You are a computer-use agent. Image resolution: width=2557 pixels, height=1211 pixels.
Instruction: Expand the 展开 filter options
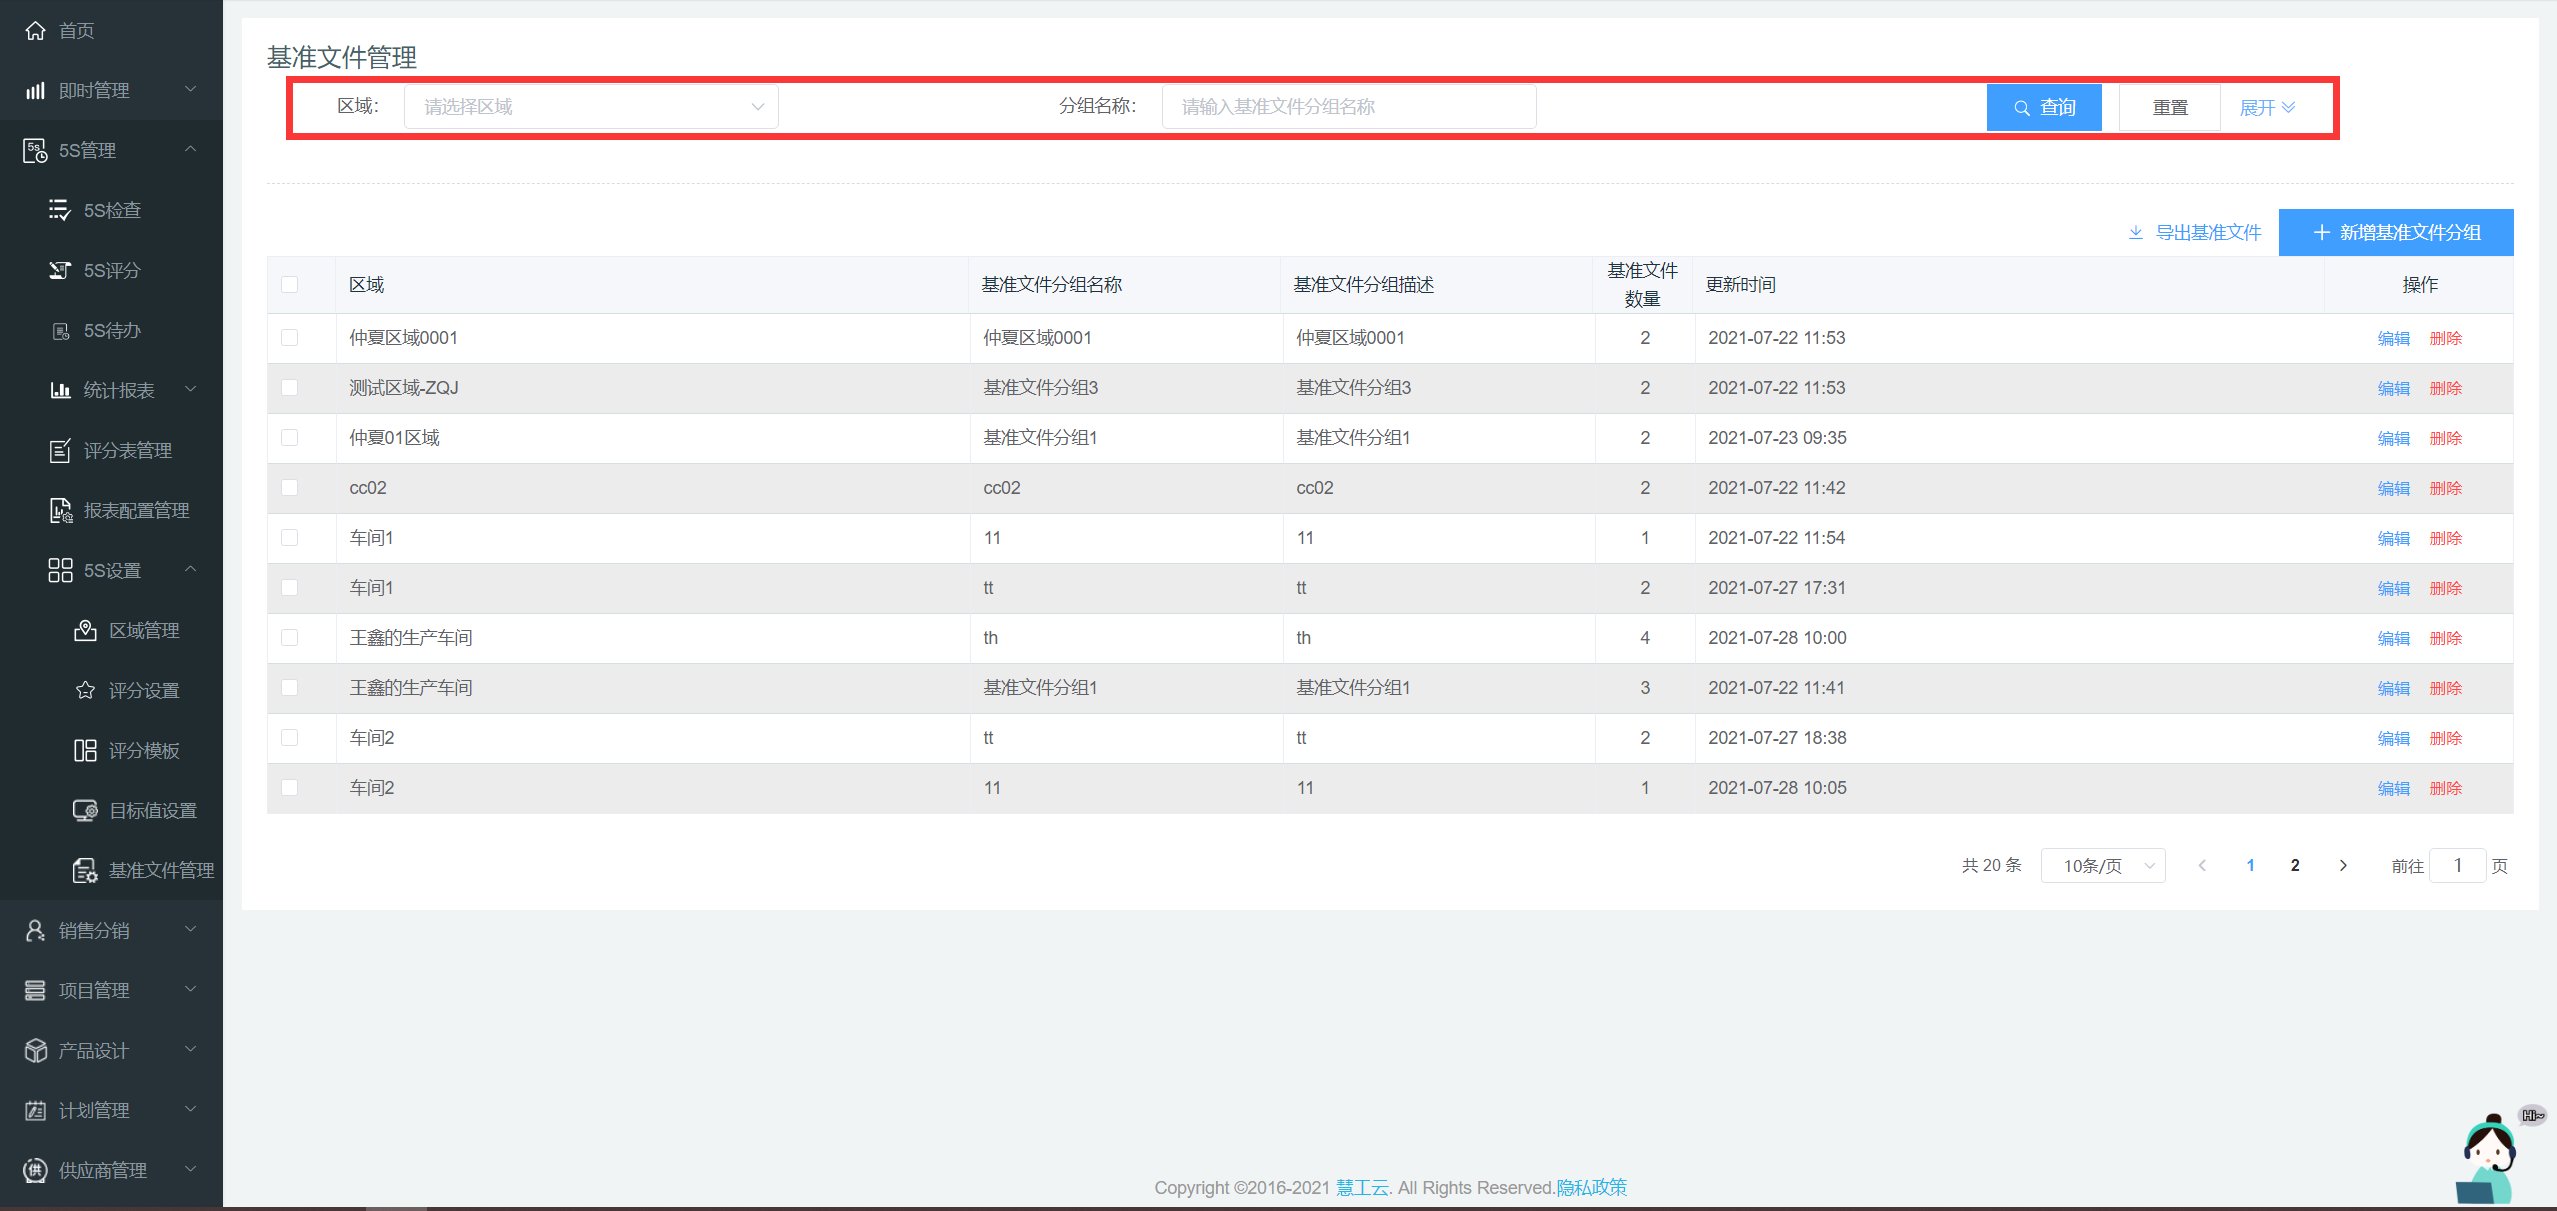point(2266,107)
